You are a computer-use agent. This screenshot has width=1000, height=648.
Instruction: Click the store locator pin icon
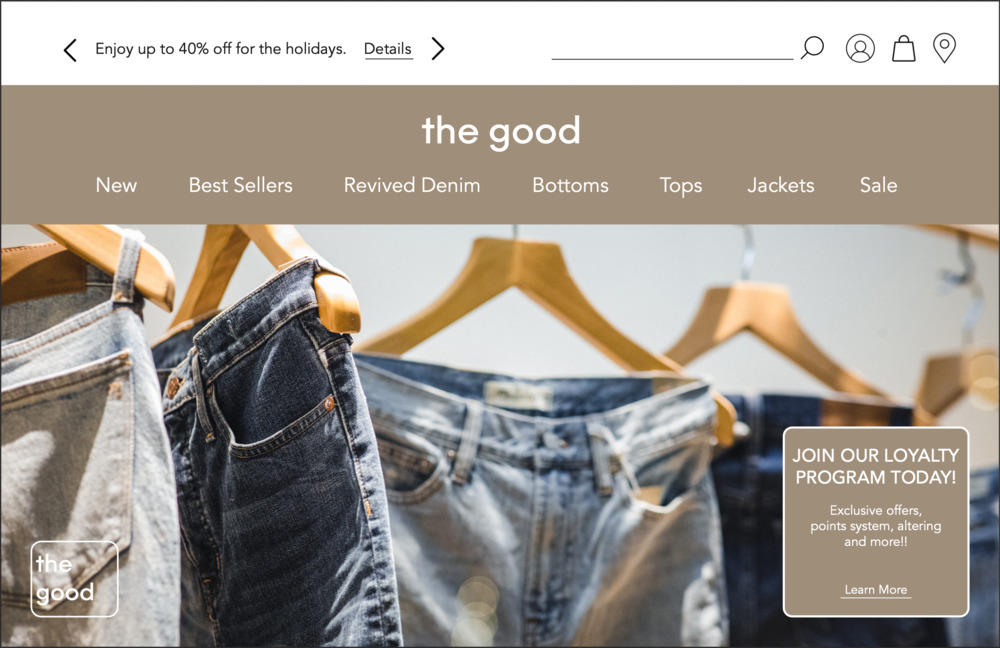[944, 48]
